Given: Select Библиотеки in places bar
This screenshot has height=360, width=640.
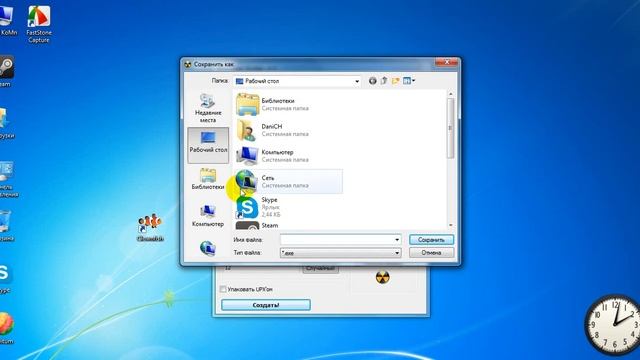Looking at the screenshot, I should [208, 179].
